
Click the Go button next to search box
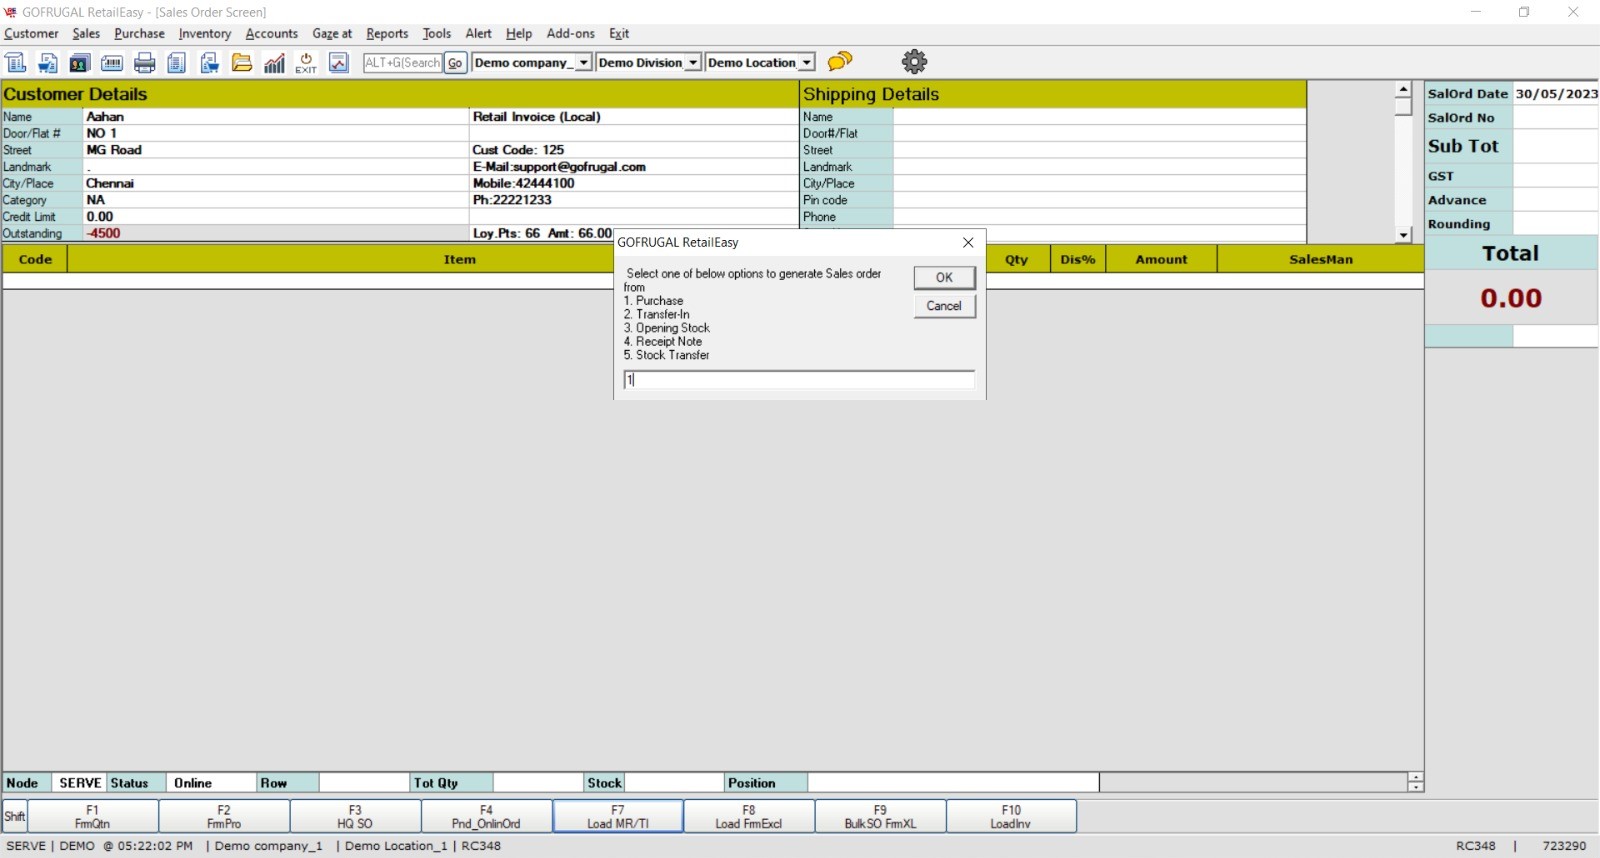click(455, 62)
